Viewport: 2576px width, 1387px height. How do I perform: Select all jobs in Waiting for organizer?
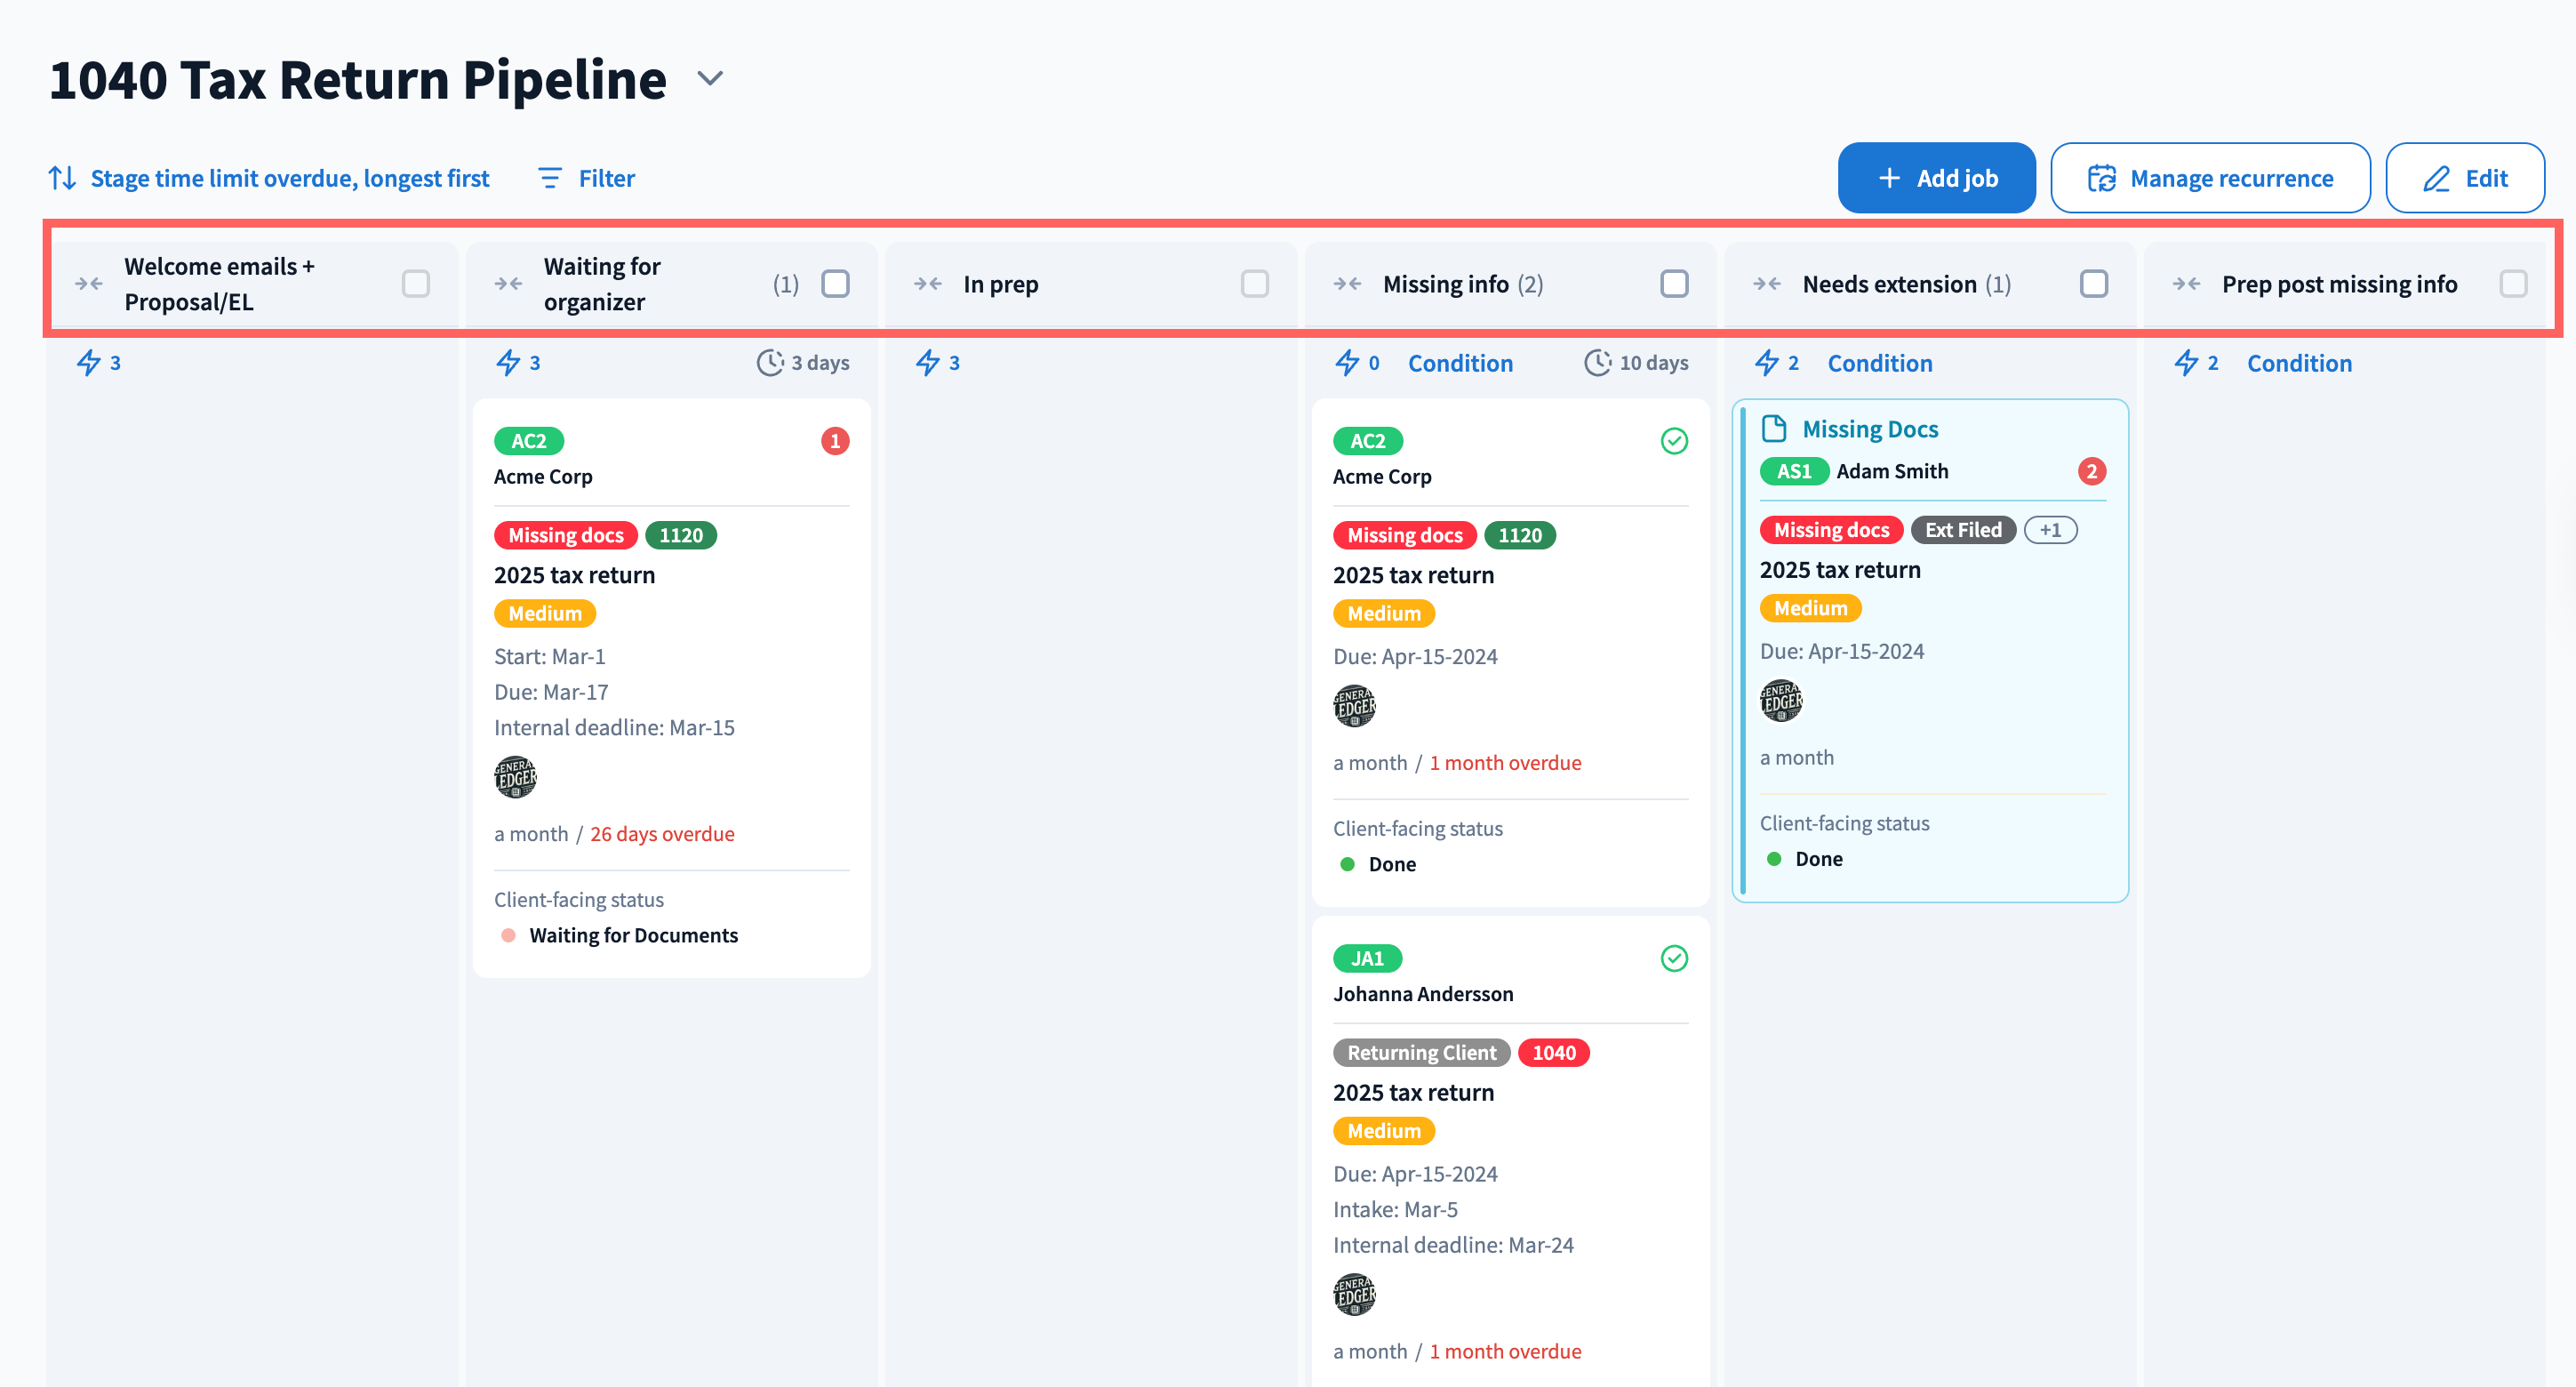[835, 284]
